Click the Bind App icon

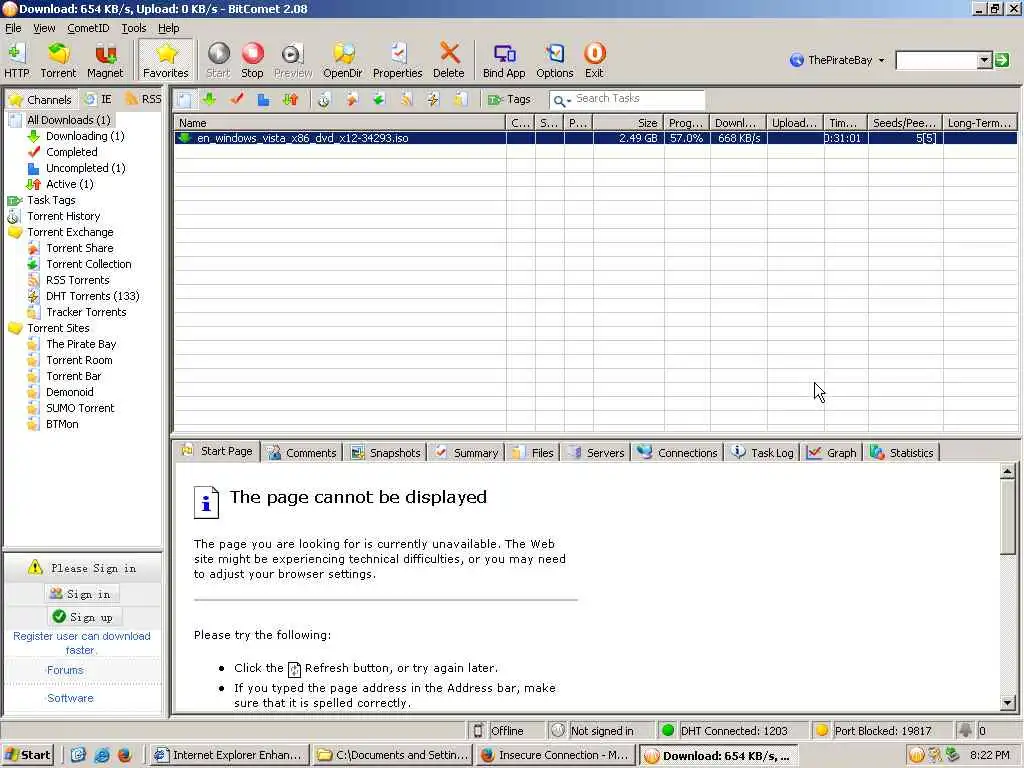(504, 60)
